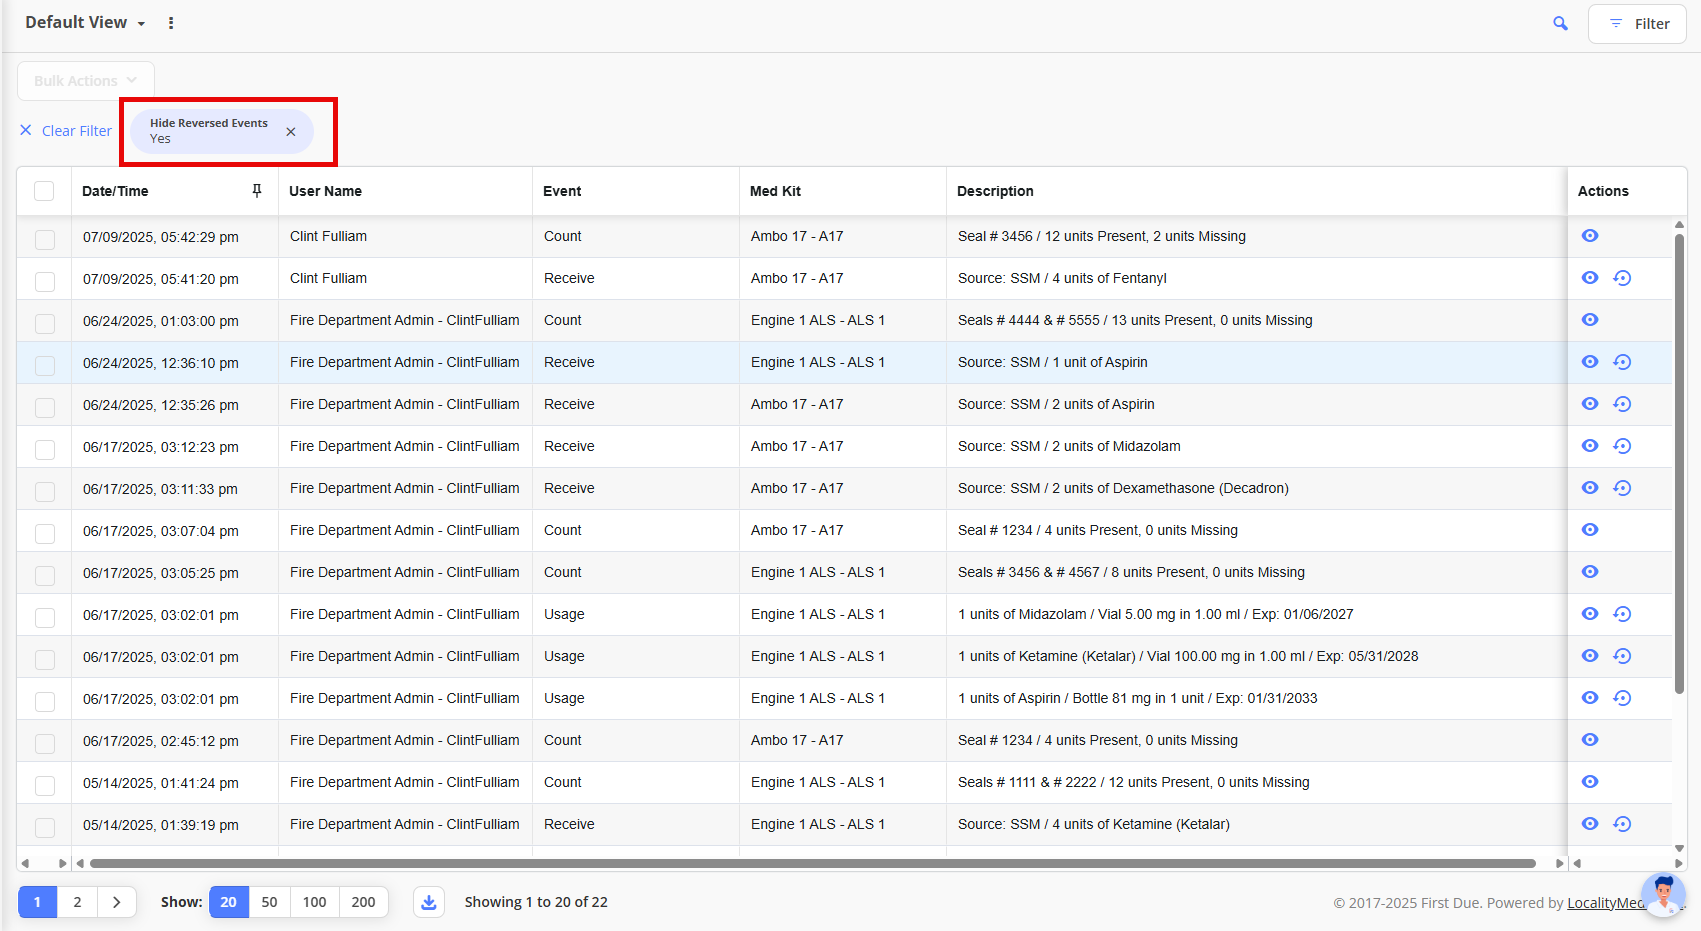View the Seals # 1111 & # 2222 count event
The height and width of the screenshot is (931, 1701).
(x=1590, y=782)
